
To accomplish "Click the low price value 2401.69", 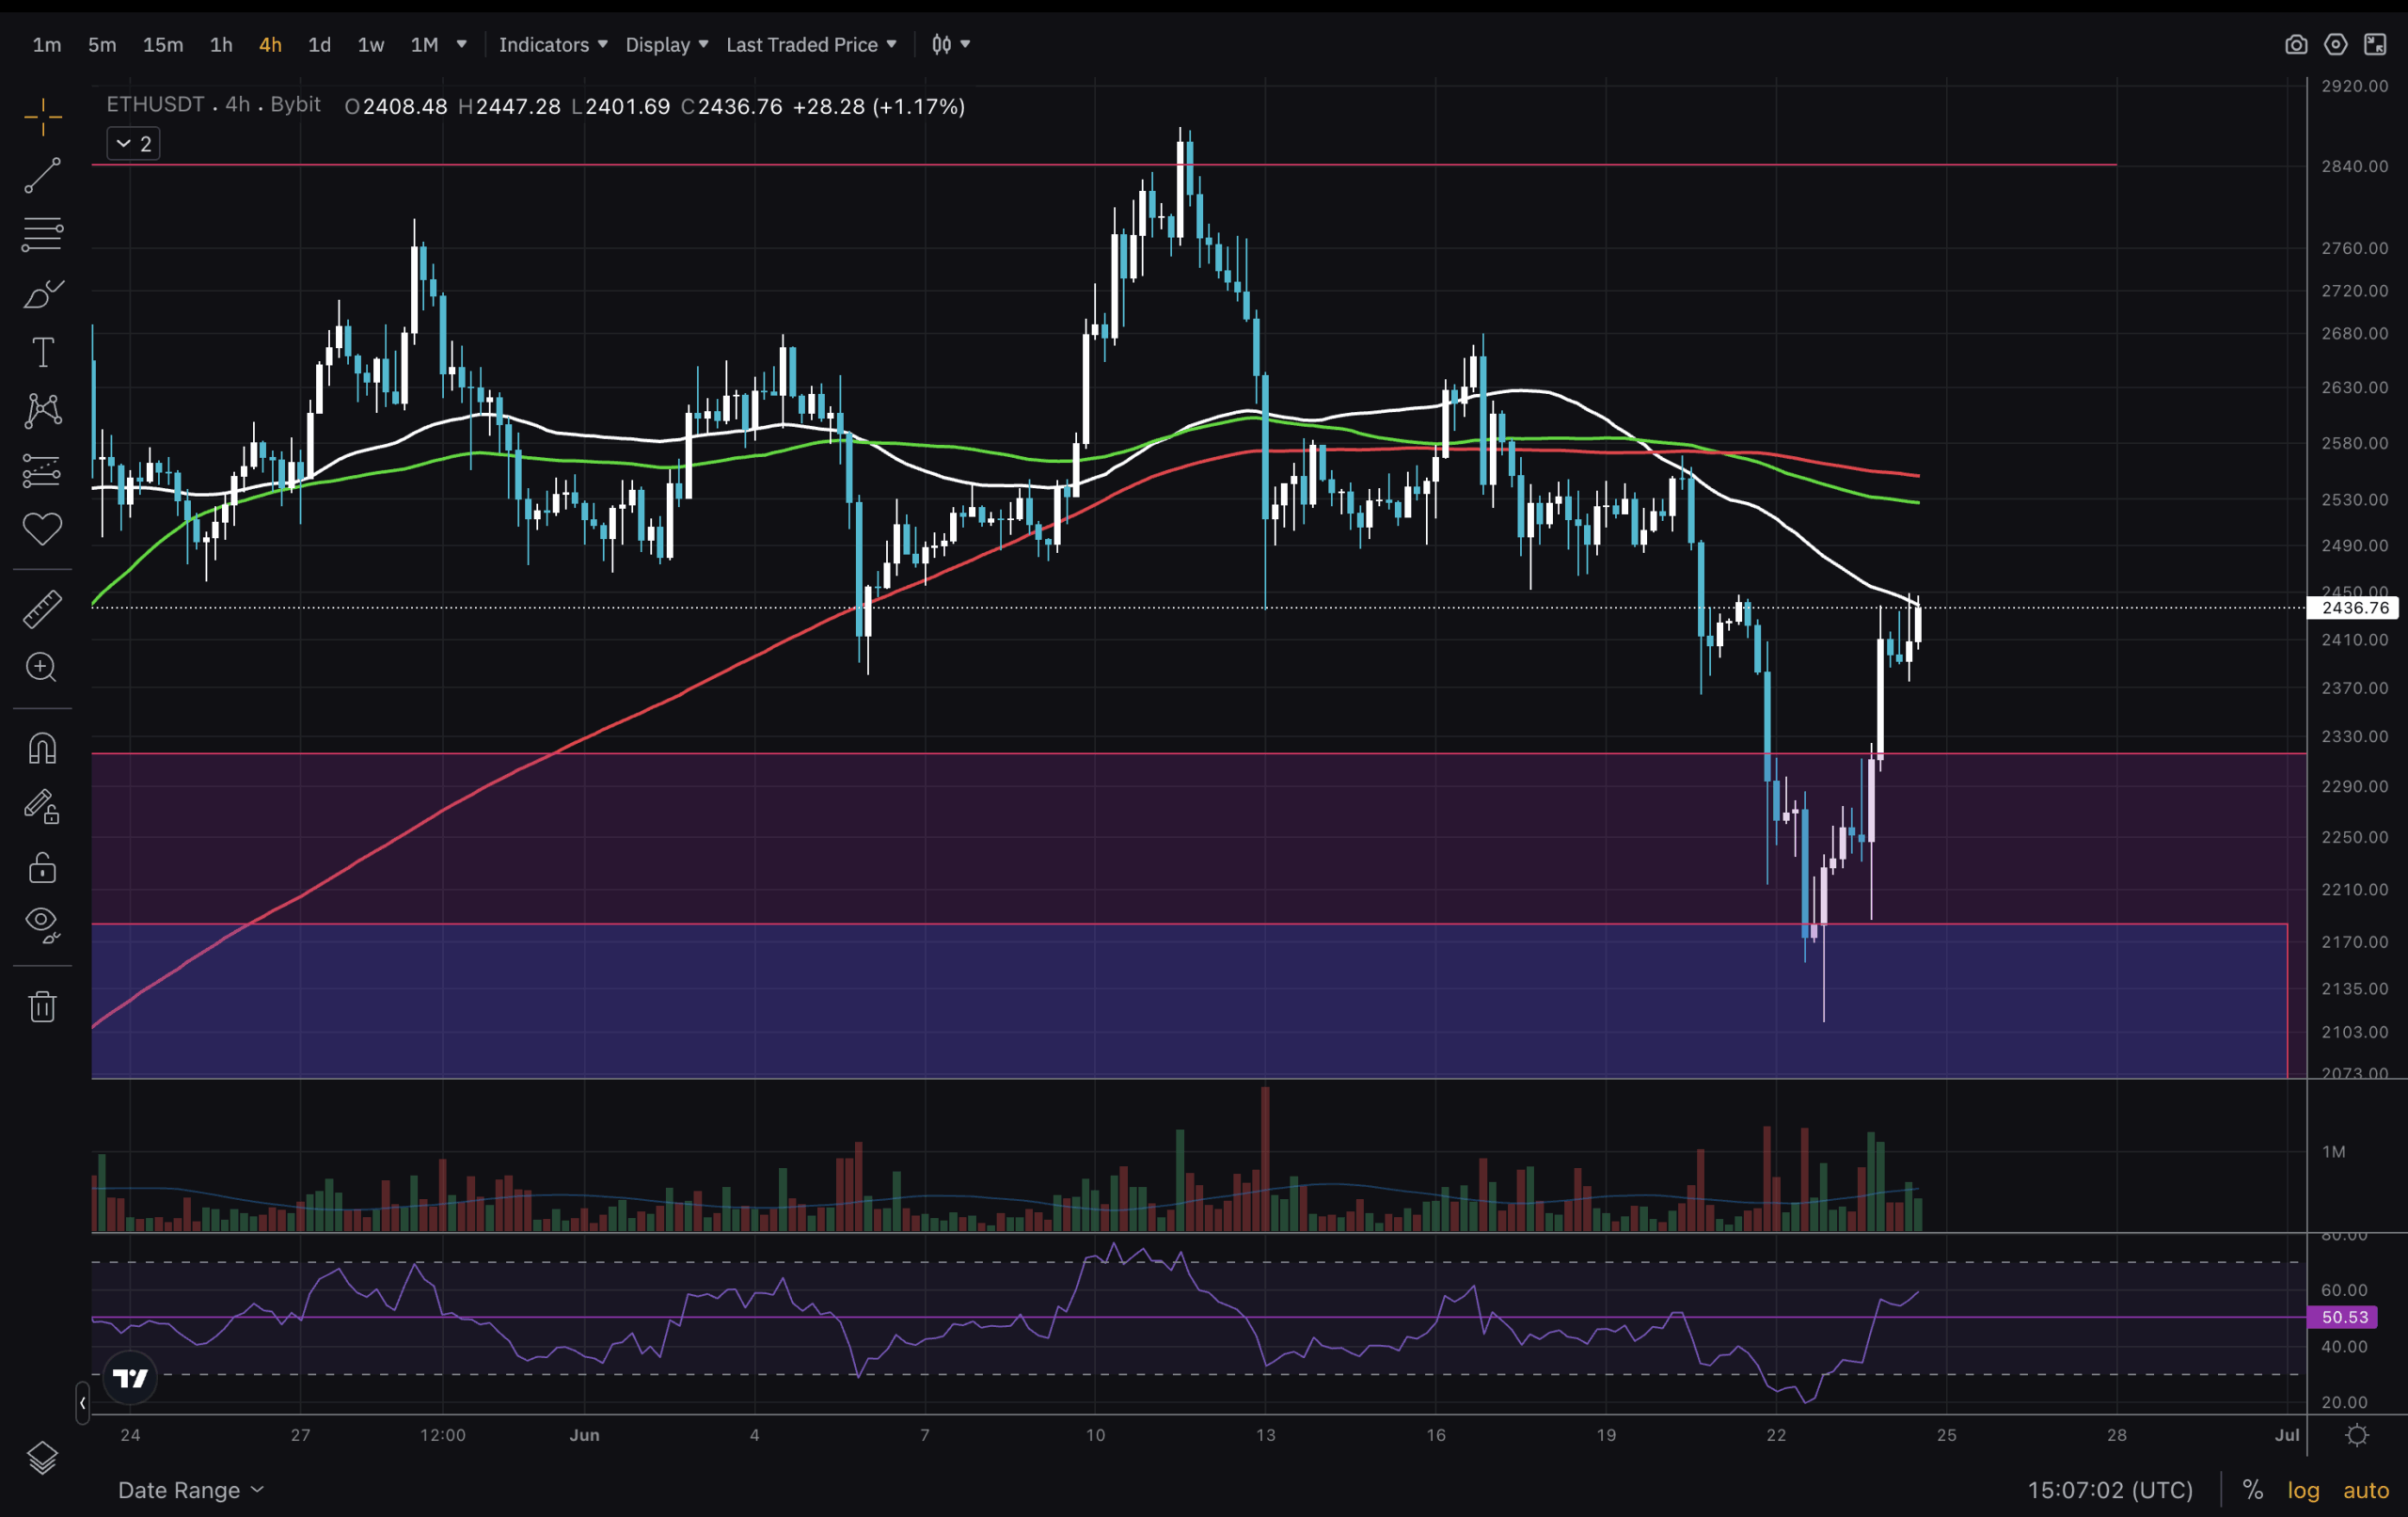I will (627, 106).
